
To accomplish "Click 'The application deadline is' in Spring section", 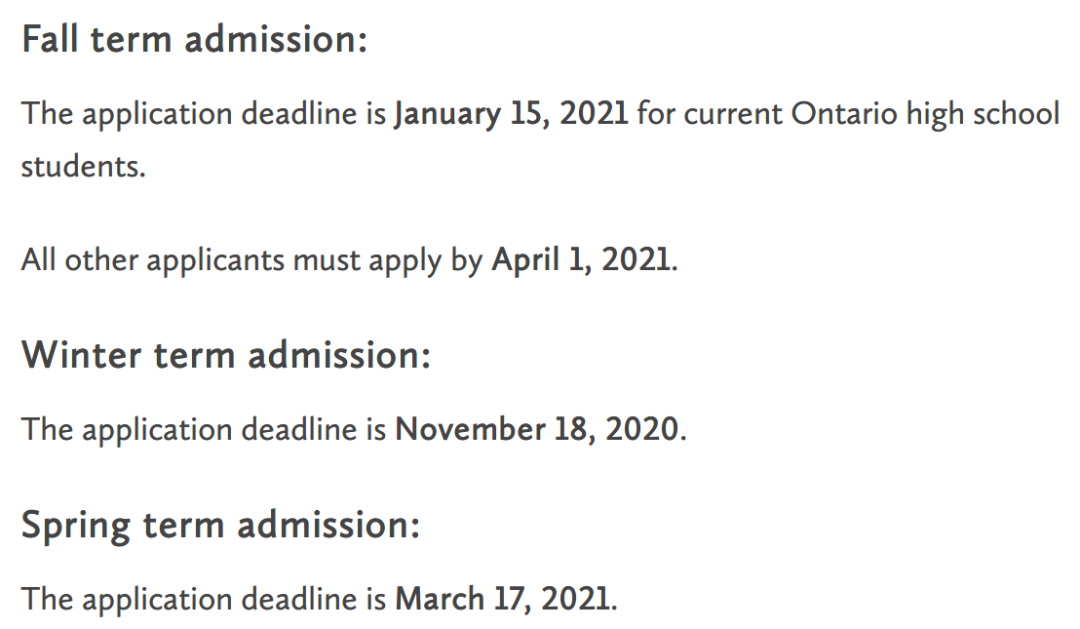I will (x=204, y=599).
